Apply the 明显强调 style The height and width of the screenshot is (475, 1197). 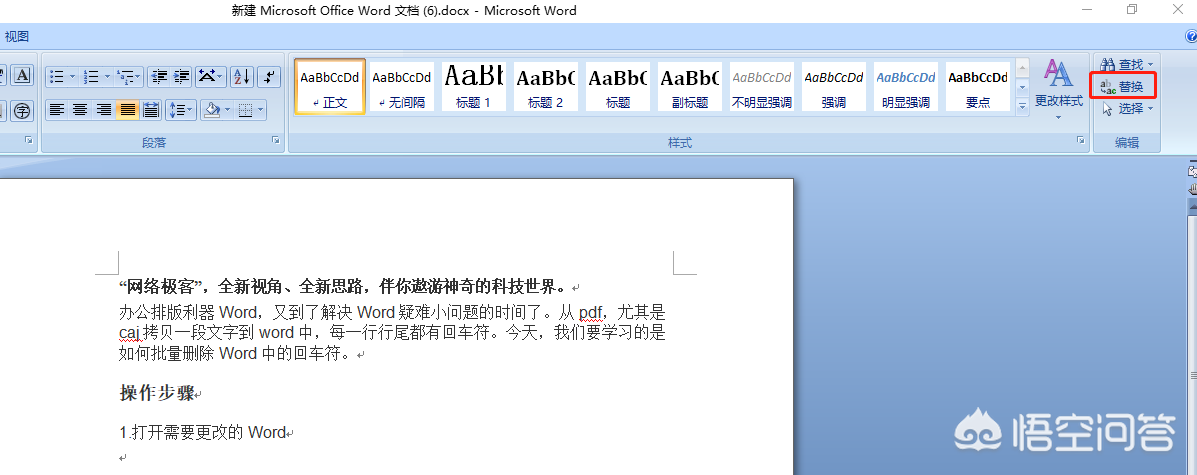point(905,87)
